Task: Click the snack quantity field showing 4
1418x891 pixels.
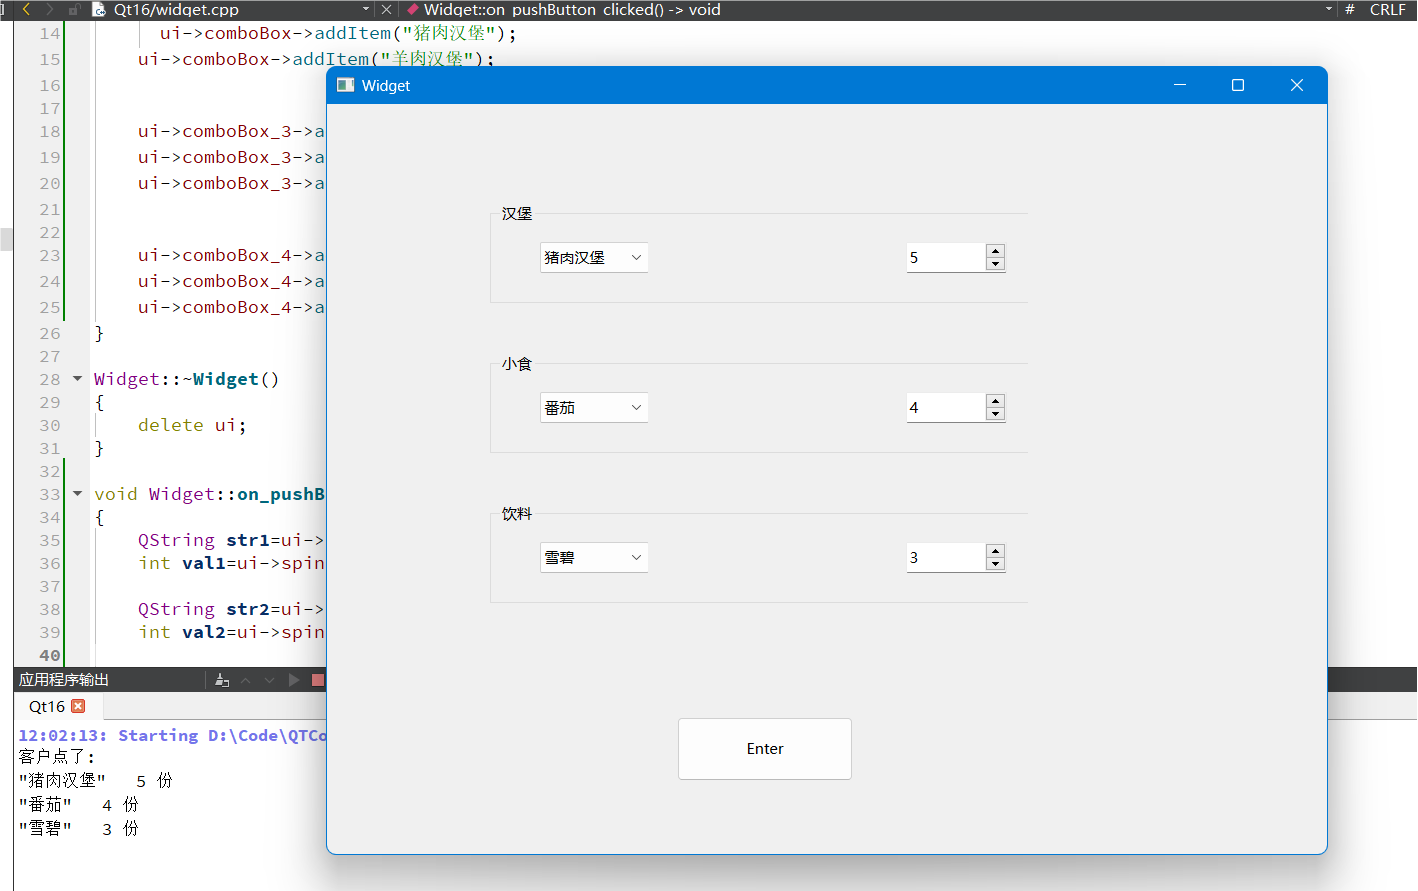Action: 946,408
